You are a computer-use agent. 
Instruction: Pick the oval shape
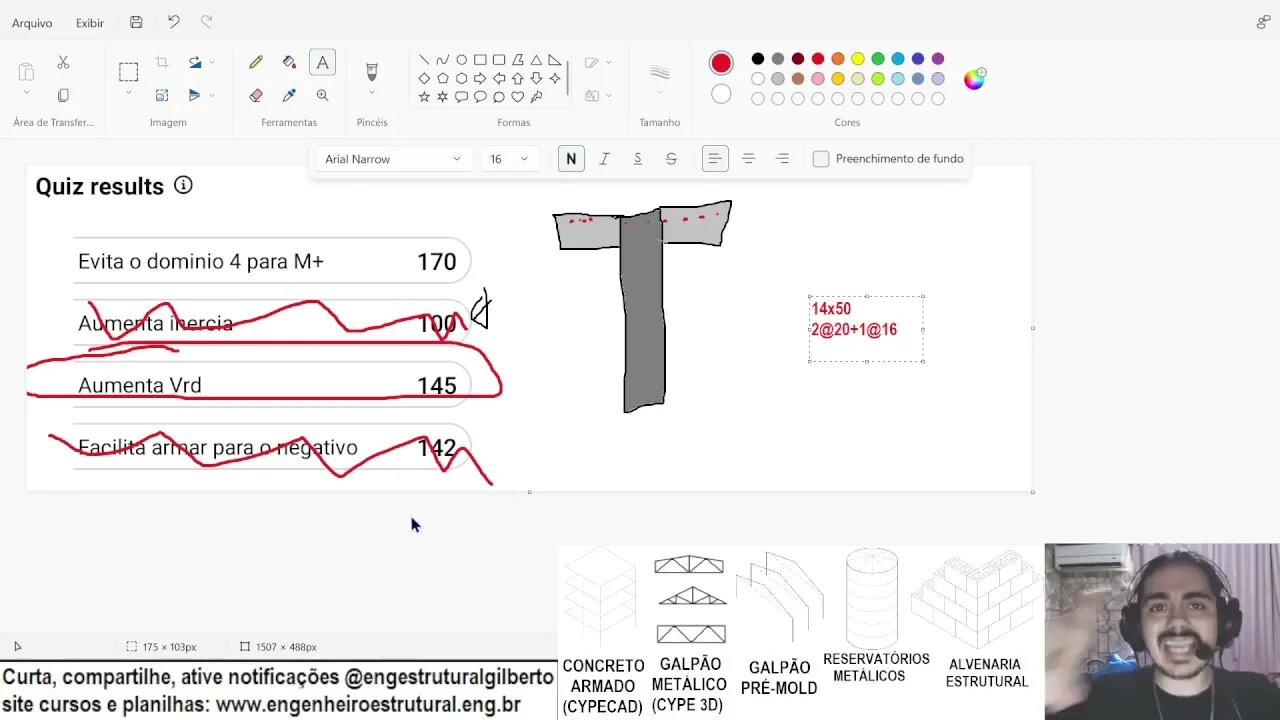click(461, 60)
